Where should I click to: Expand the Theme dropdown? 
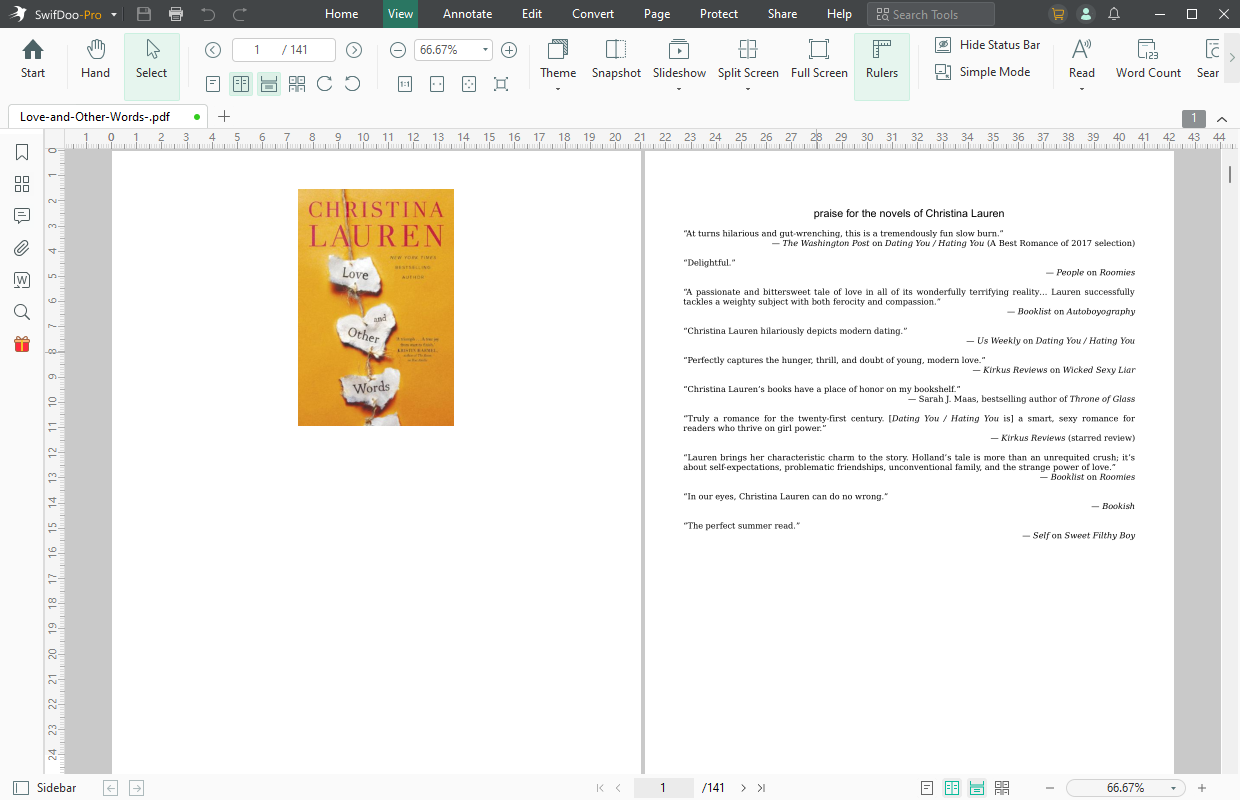558,89
